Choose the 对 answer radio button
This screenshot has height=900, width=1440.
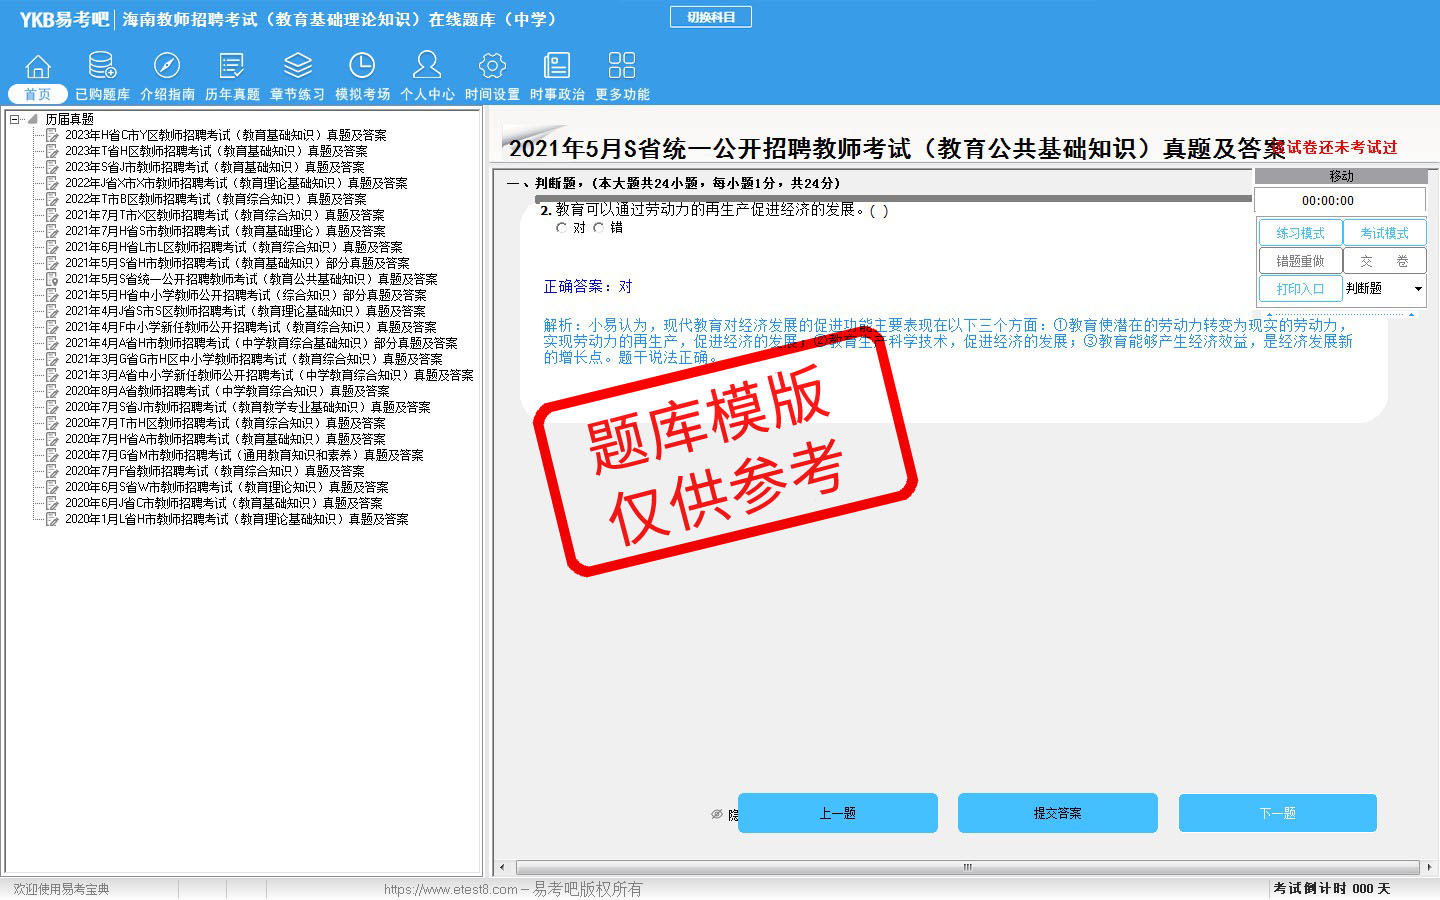562,228
